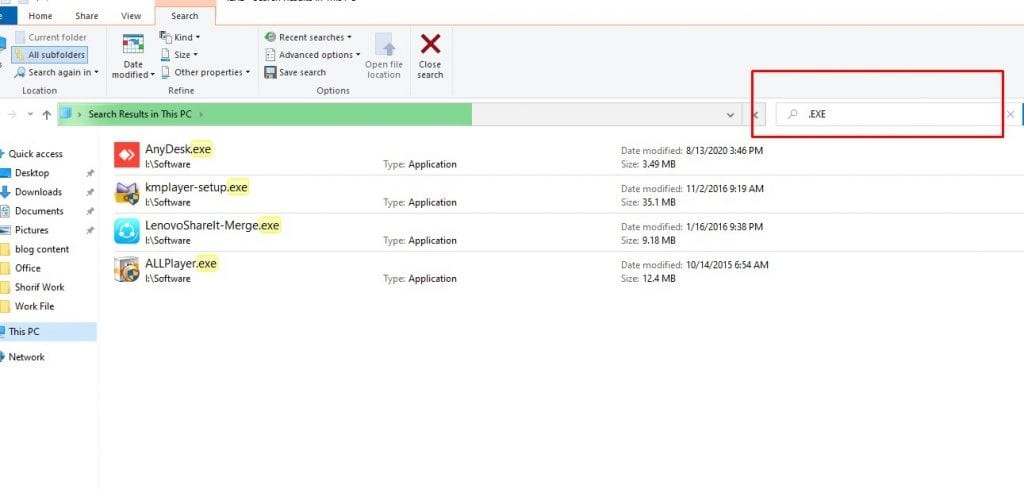Open the Date modified filter
Image resolution: width=1024 pixels, height=489 pixels.
(x=133, y=56)
